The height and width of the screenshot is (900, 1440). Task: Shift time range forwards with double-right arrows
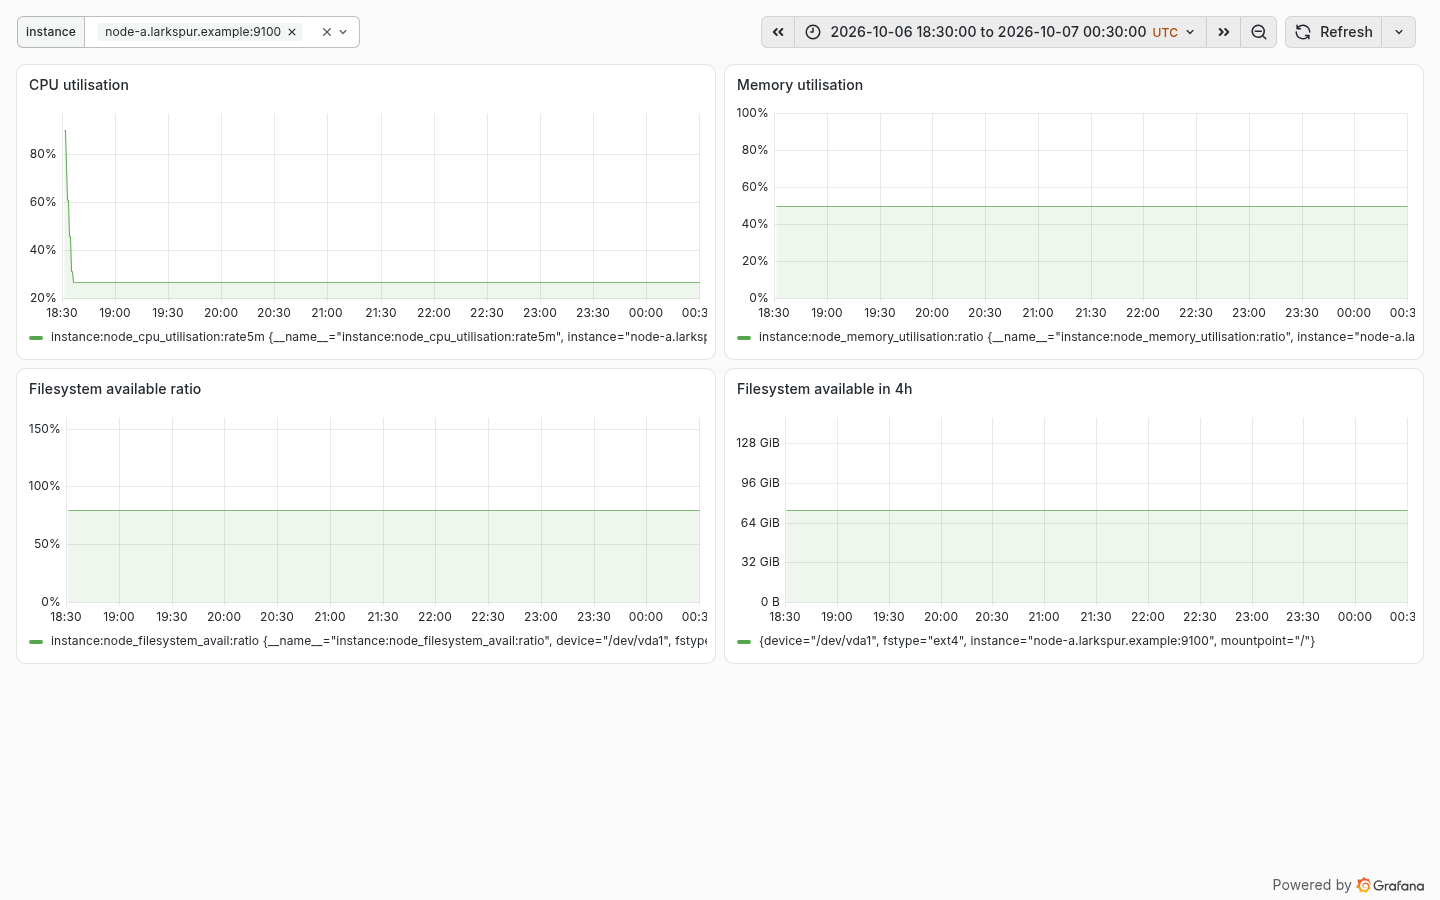pos(1223,32)
